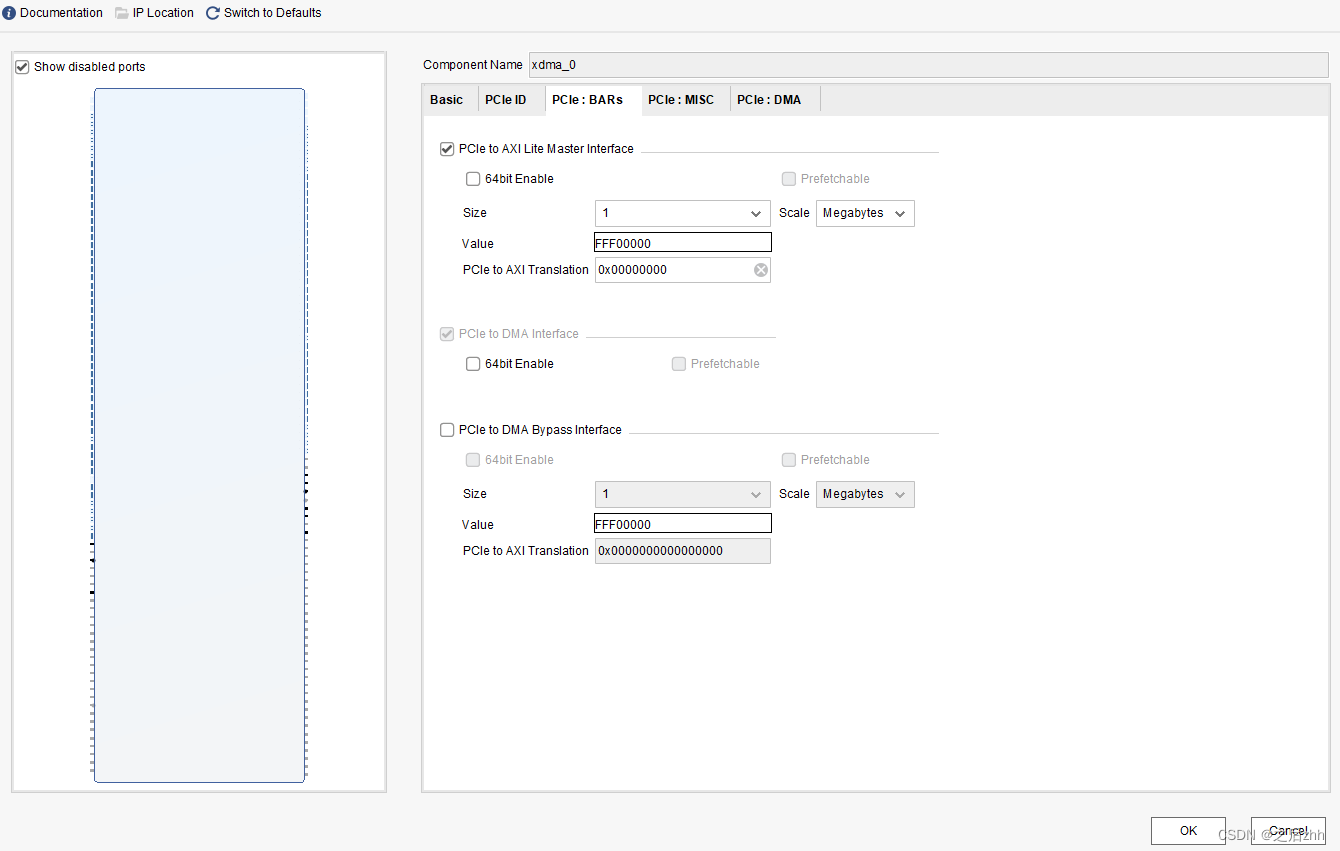Toggle Show disabled ports checkbox
The image size is (1340, 851).
coord(22,67)
